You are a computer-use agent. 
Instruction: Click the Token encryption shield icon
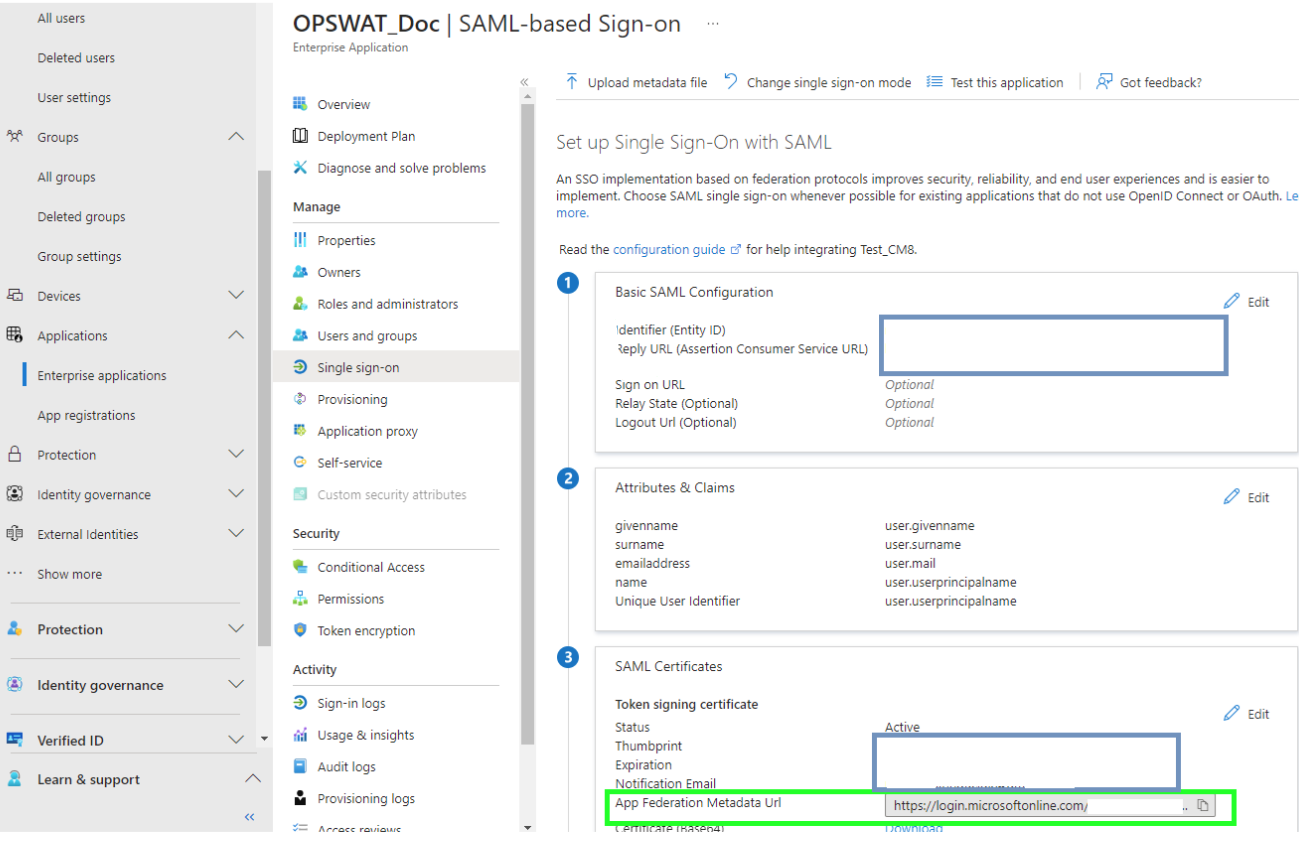click(300, 631)
